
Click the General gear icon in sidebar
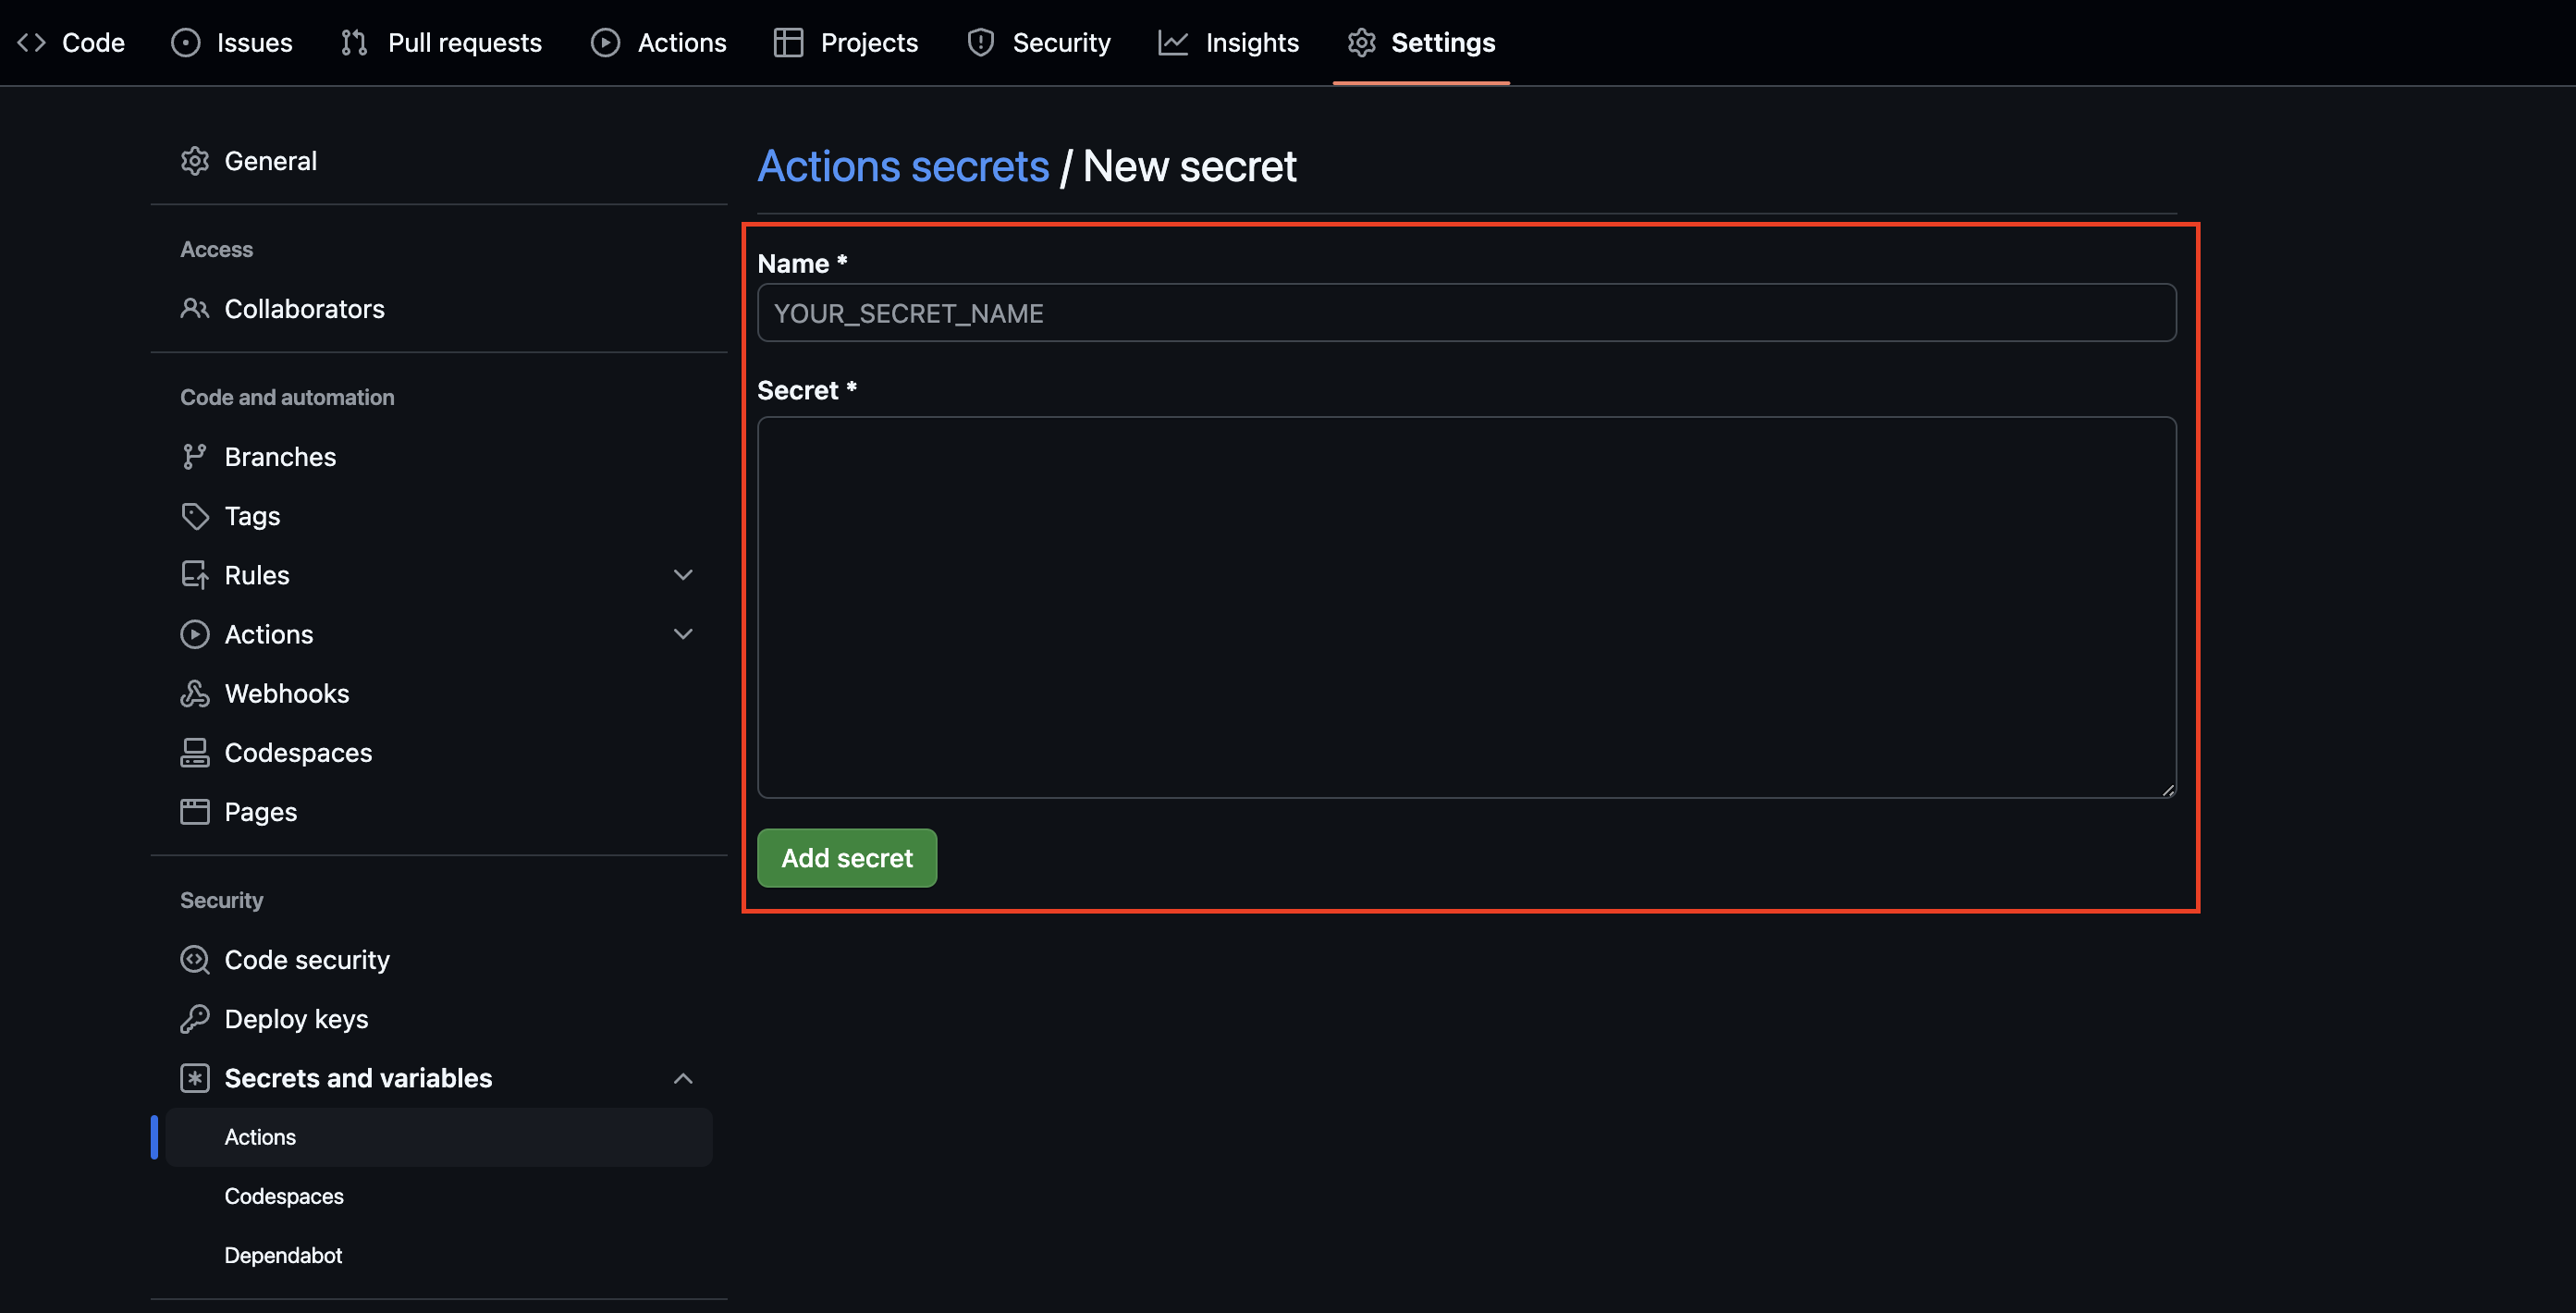[194, 161]
